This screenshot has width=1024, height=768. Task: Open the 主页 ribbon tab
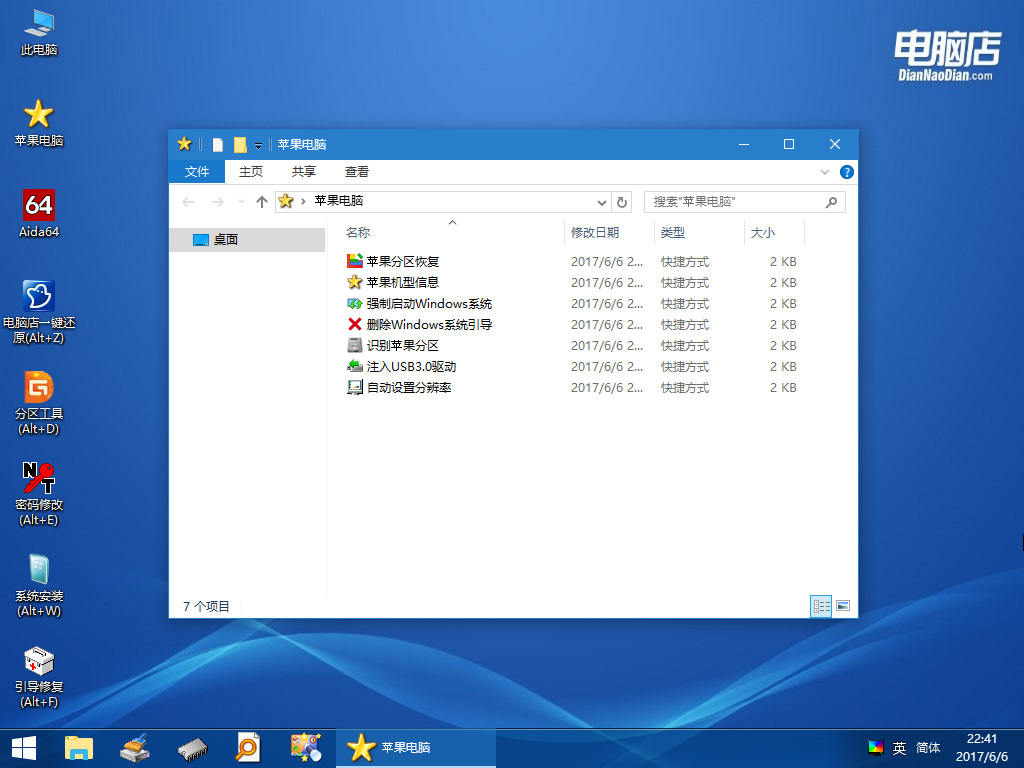point(251,172)
